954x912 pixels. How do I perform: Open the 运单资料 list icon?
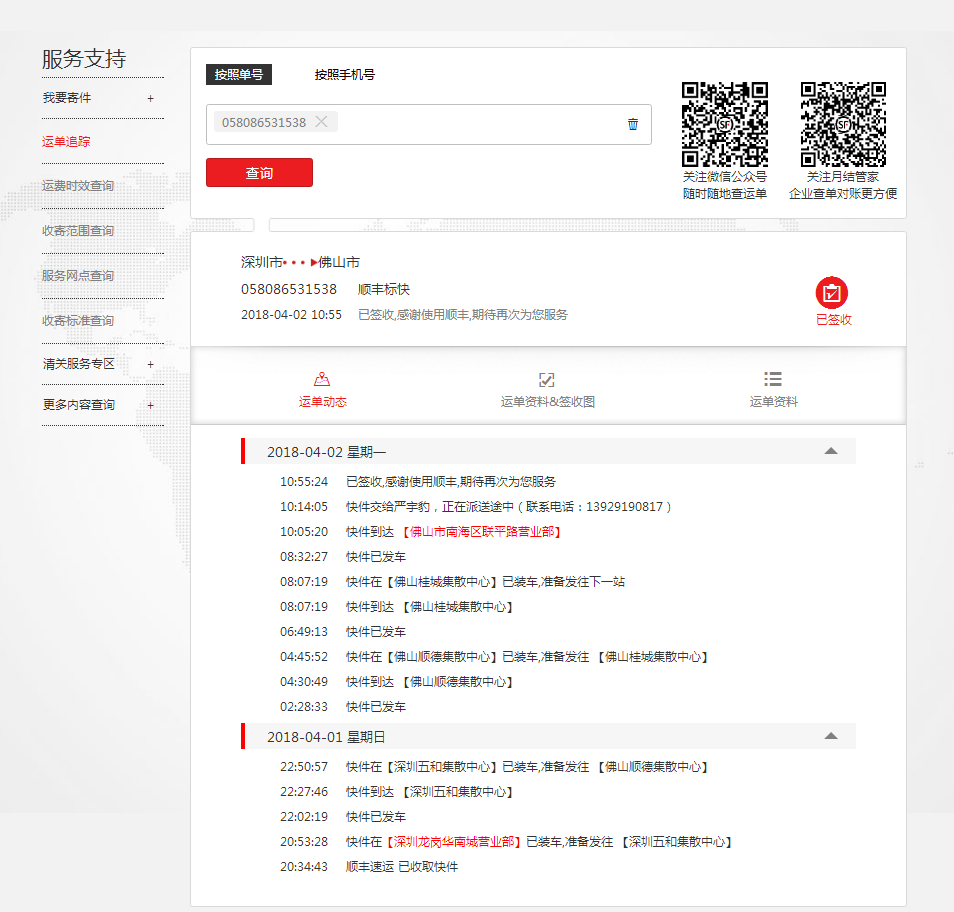773,380
